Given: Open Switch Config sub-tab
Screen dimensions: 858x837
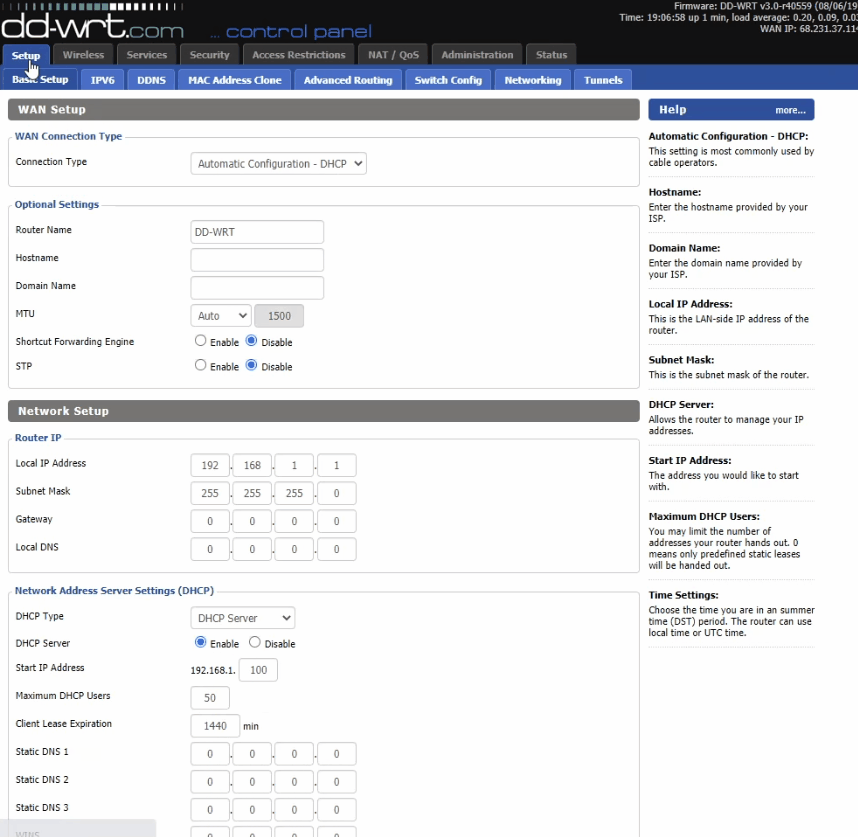Looking at the screenshot, I should click(448, 80).
